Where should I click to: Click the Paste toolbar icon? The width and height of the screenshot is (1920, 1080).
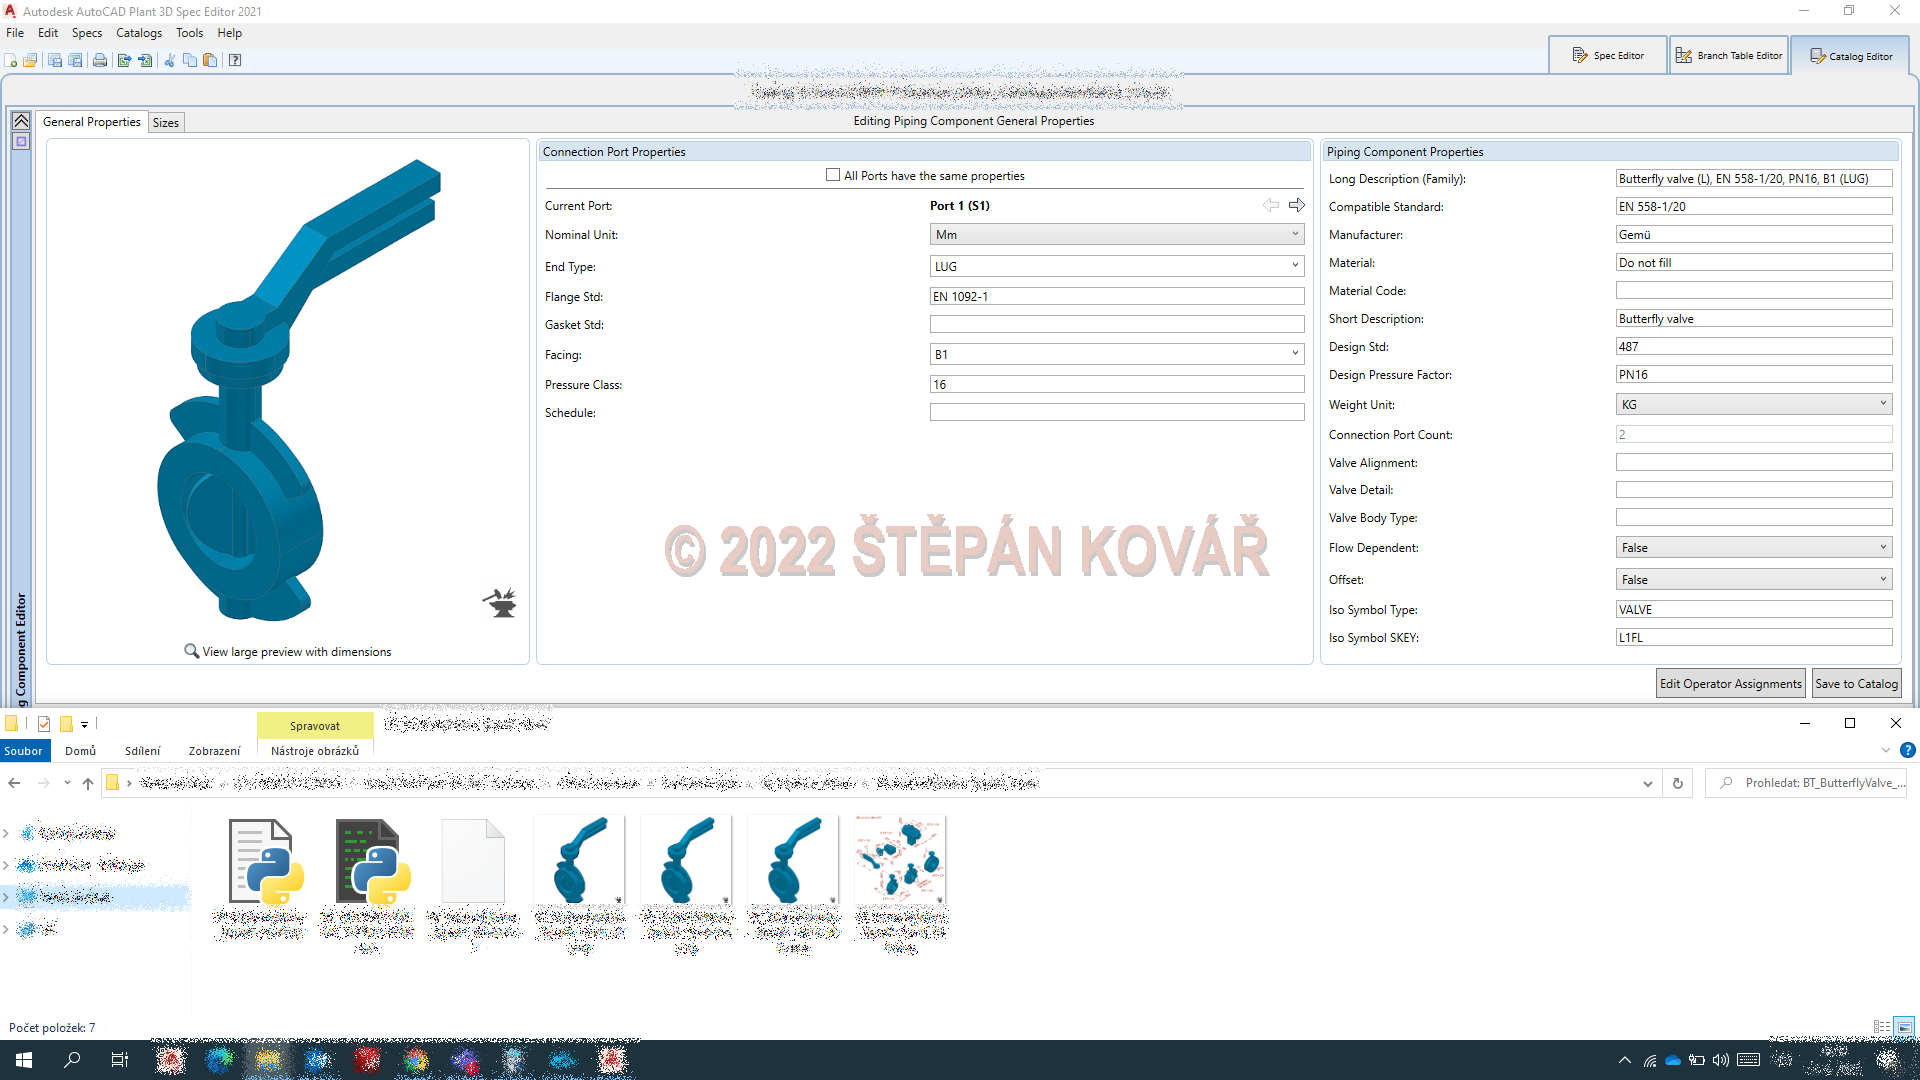click(210, 60)
